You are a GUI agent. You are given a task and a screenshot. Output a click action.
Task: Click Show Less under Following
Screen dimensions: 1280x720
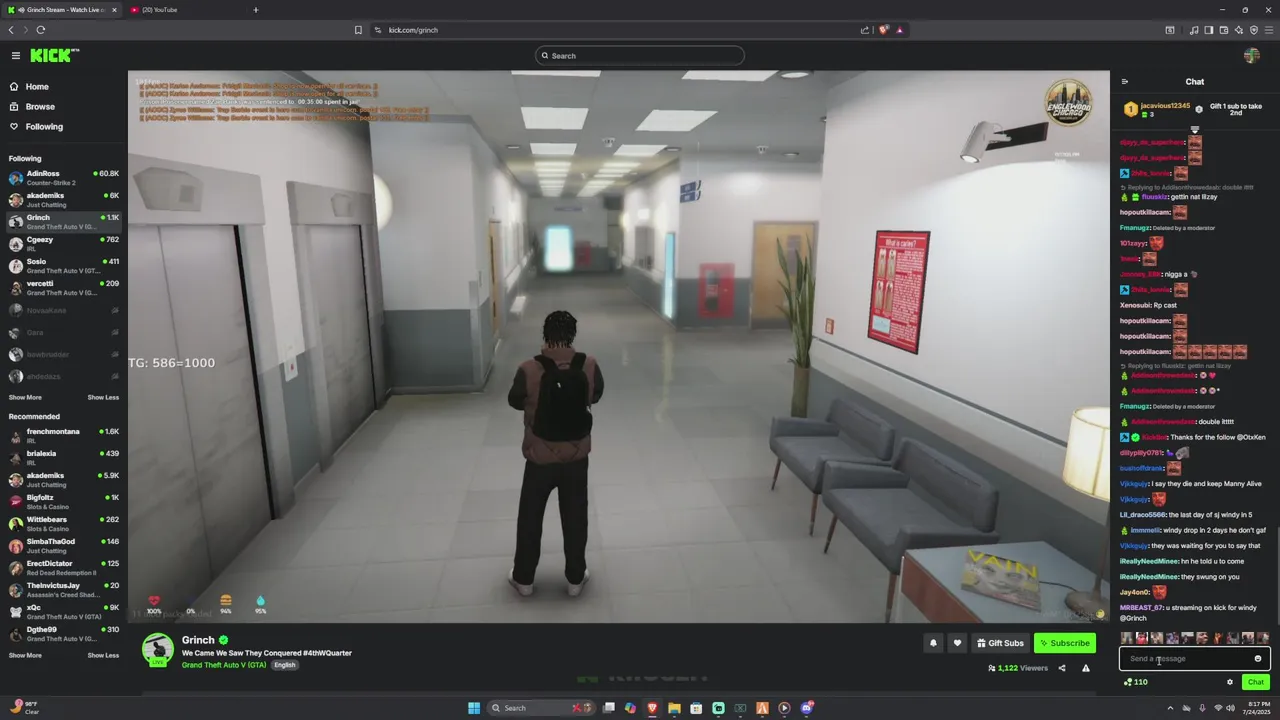coord(103,397)
